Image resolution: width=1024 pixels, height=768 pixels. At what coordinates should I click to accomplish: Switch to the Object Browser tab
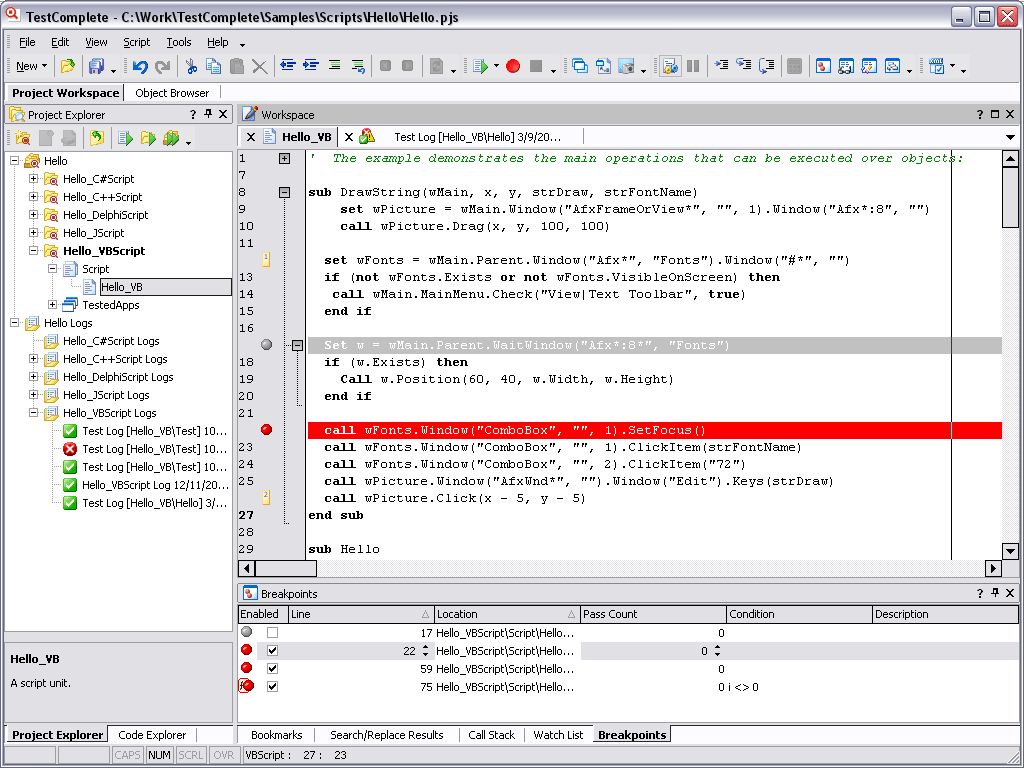pyautogui.click(x=172, y=93)
